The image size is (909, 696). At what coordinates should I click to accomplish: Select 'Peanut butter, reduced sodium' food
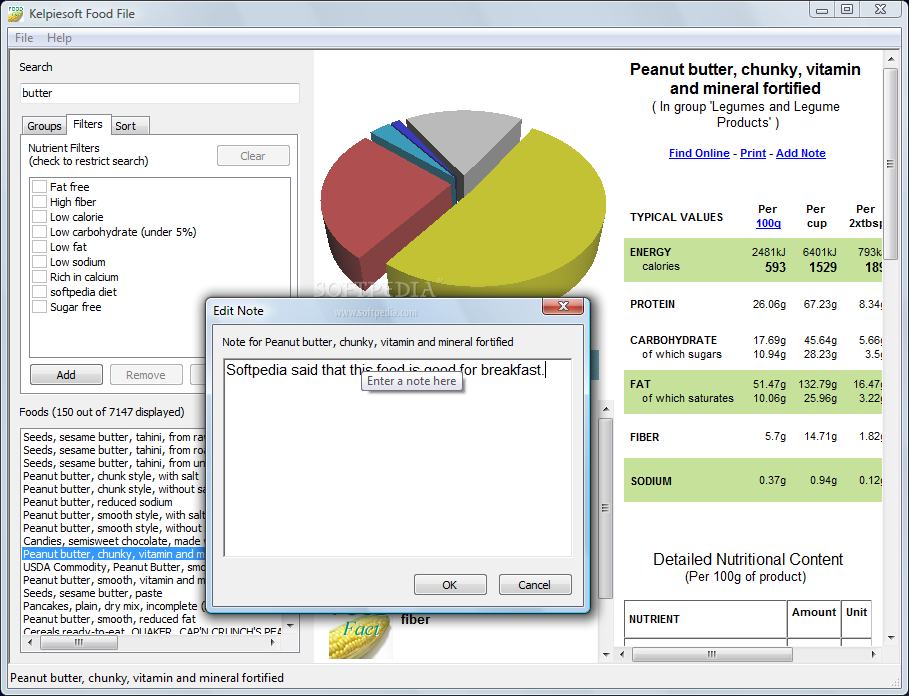coord(97,502)
